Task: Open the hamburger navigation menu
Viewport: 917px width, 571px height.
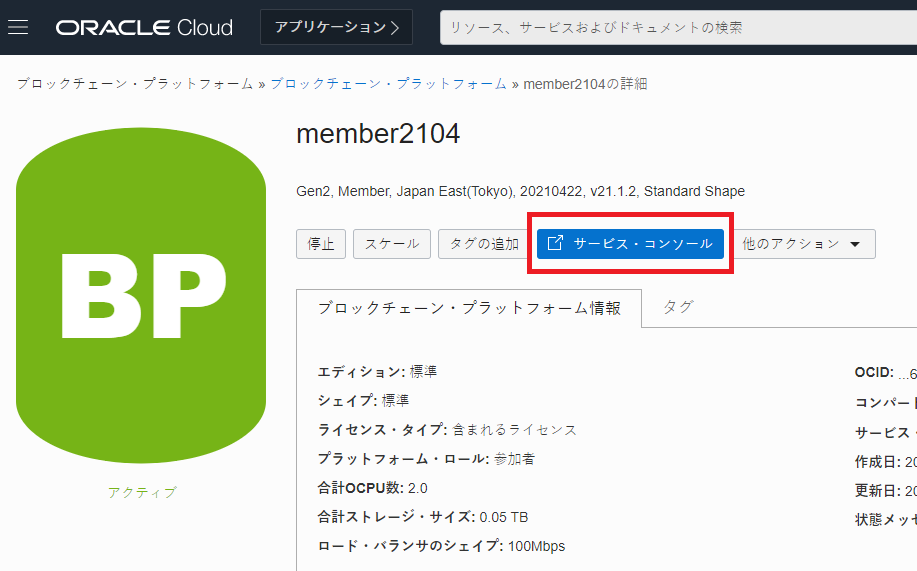Action: pos(18,27)
